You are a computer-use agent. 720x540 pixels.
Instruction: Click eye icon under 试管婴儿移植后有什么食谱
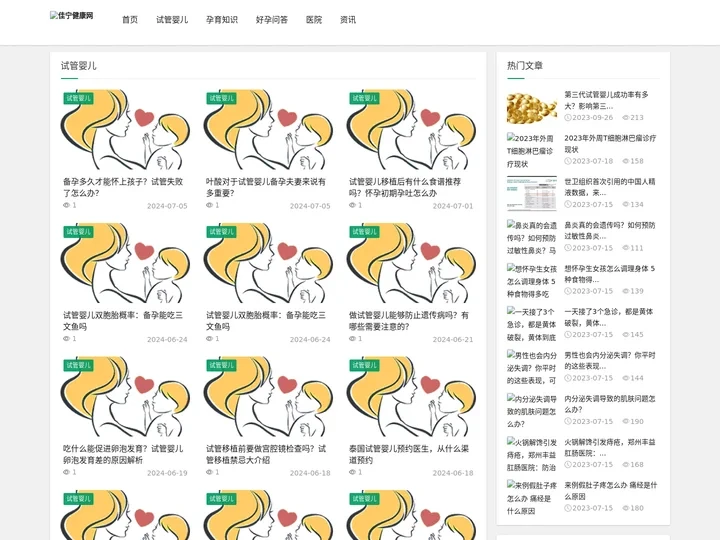pos(352,205)
